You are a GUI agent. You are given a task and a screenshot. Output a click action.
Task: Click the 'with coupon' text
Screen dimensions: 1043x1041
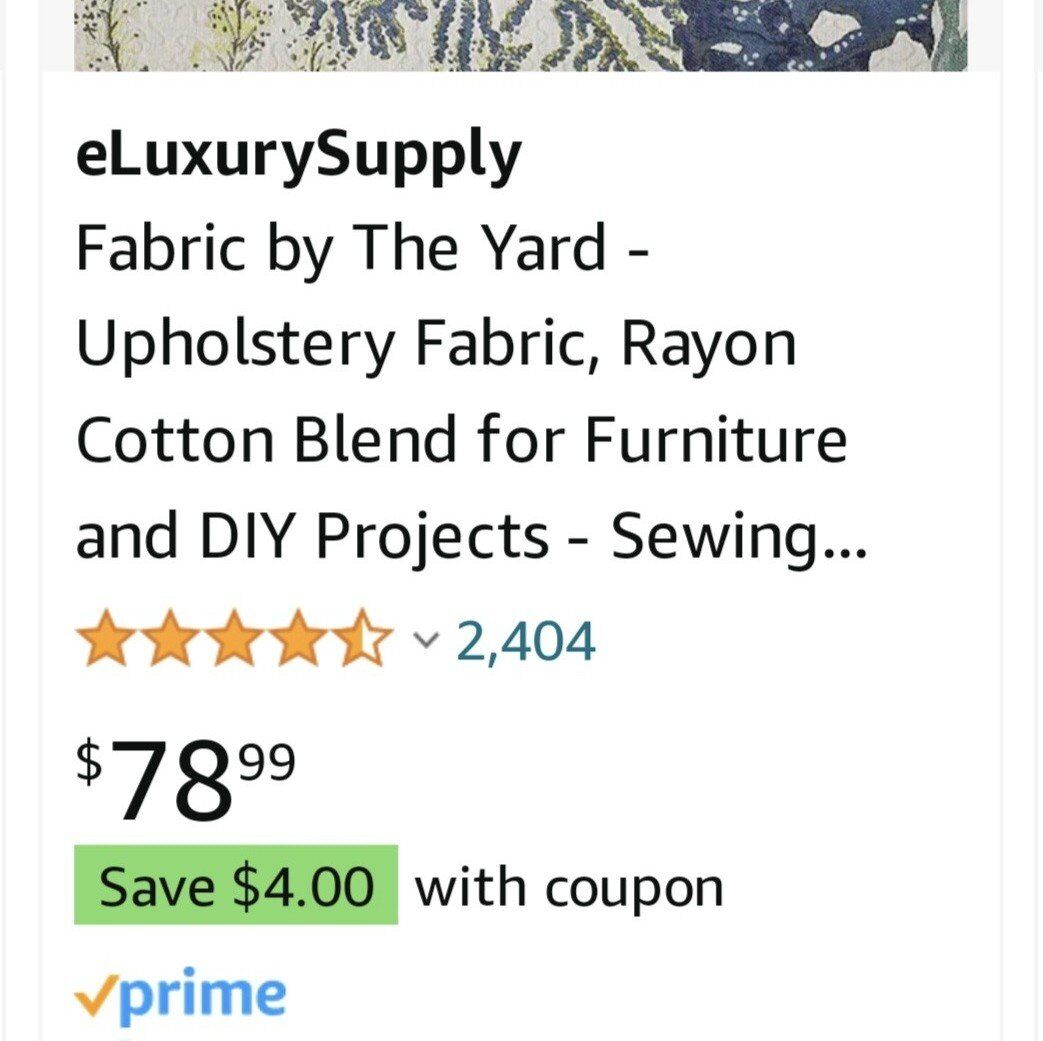click(x=569, y=887)
